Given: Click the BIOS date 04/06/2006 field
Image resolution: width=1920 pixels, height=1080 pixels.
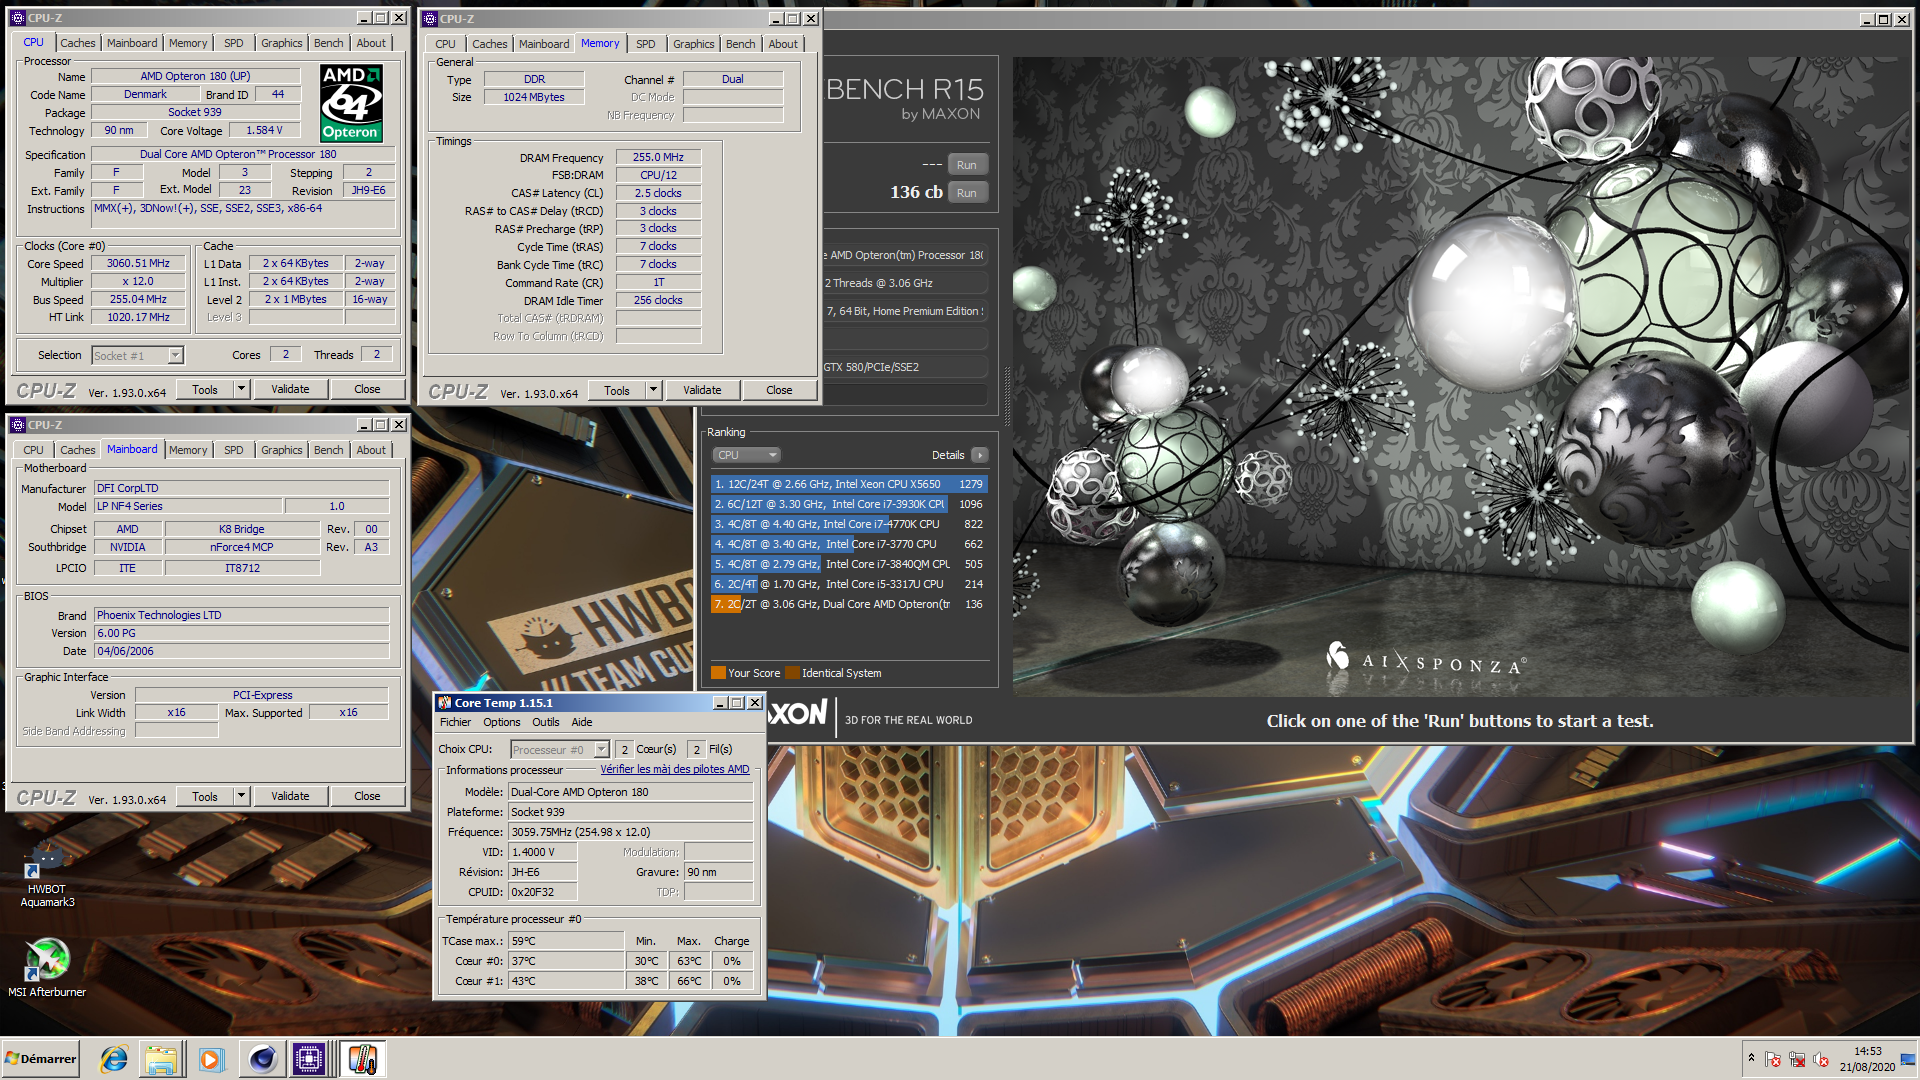Looking at the screenshot, I should tap(242, 651).
